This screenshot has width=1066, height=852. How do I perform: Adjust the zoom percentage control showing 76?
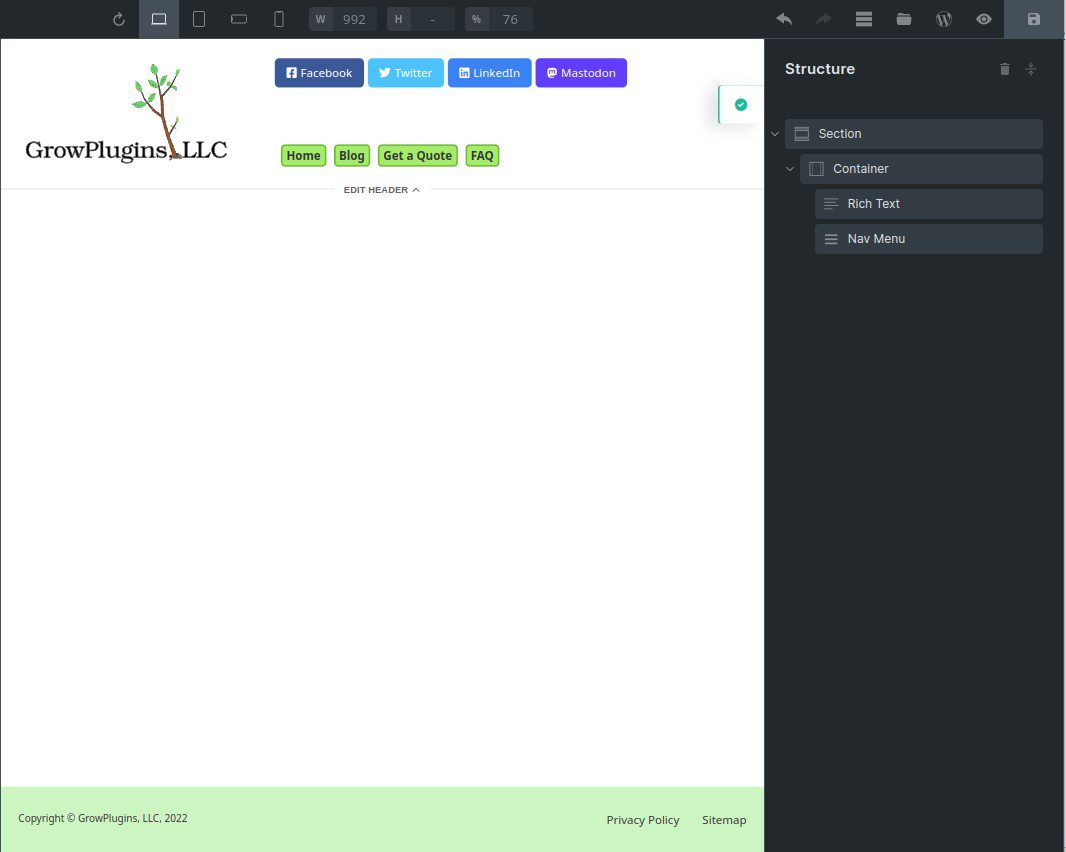click(510, 18)
